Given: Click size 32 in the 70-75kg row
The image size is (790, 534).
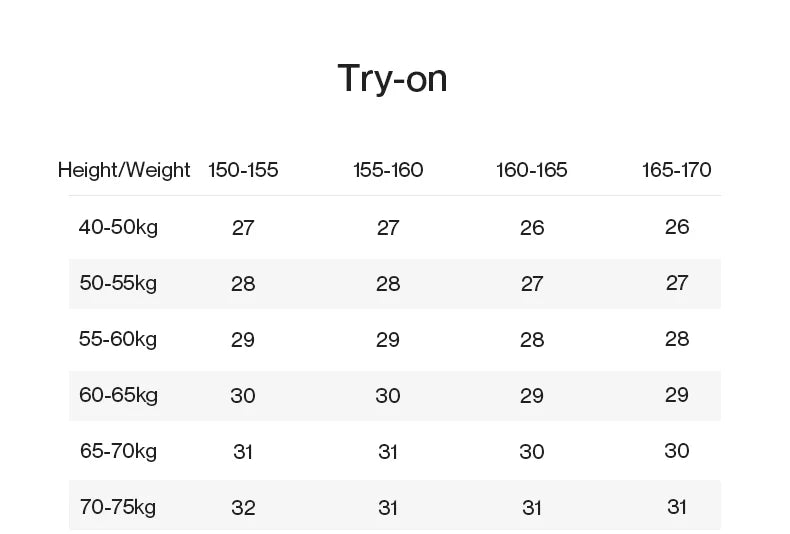Looking at the screenshot, I should [x=243, y=508].
